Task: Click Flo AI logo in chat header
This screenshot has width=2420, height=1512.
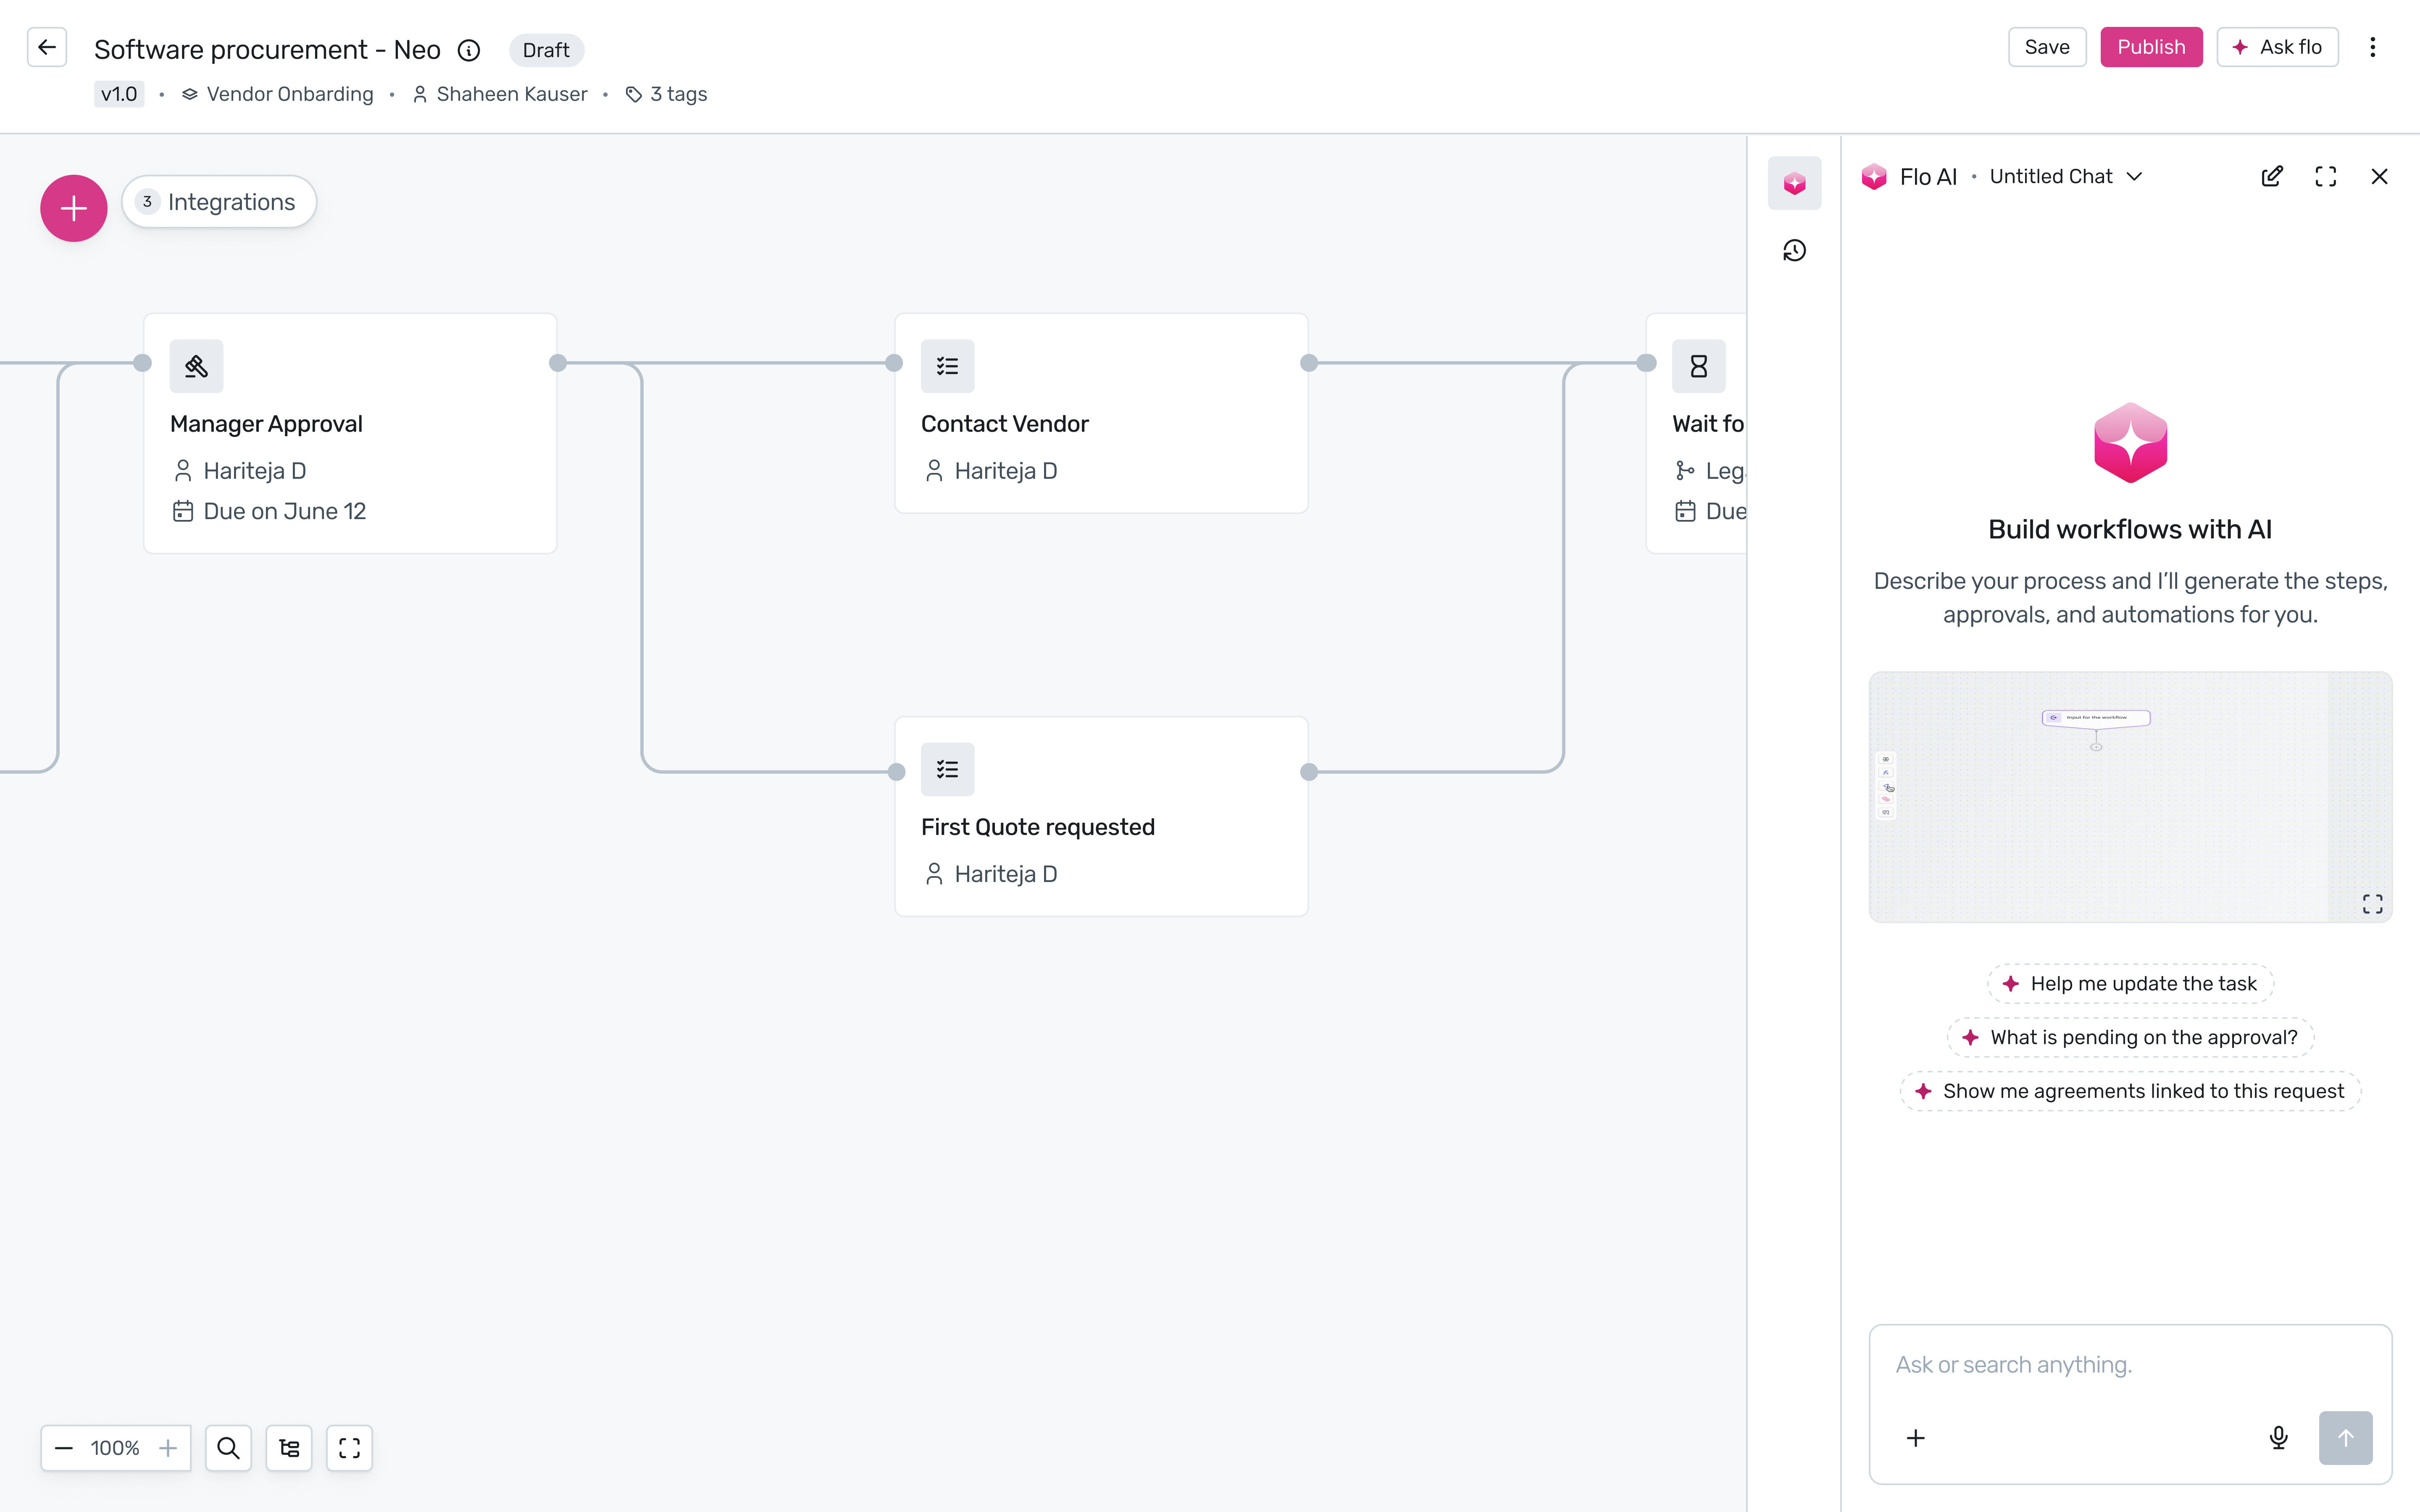Action: (x=1874, y=177)
